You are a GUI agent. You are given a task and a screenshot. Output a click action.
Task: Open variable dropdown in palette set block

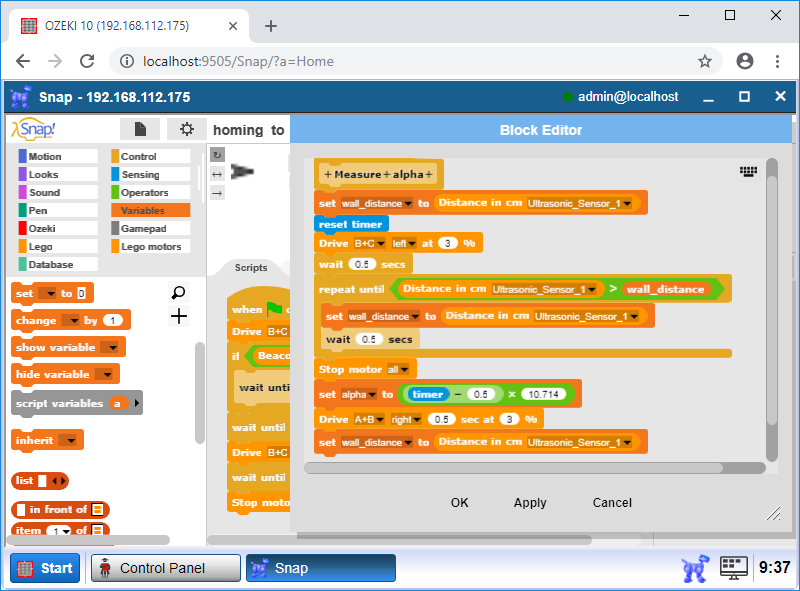tap(50, 293)
